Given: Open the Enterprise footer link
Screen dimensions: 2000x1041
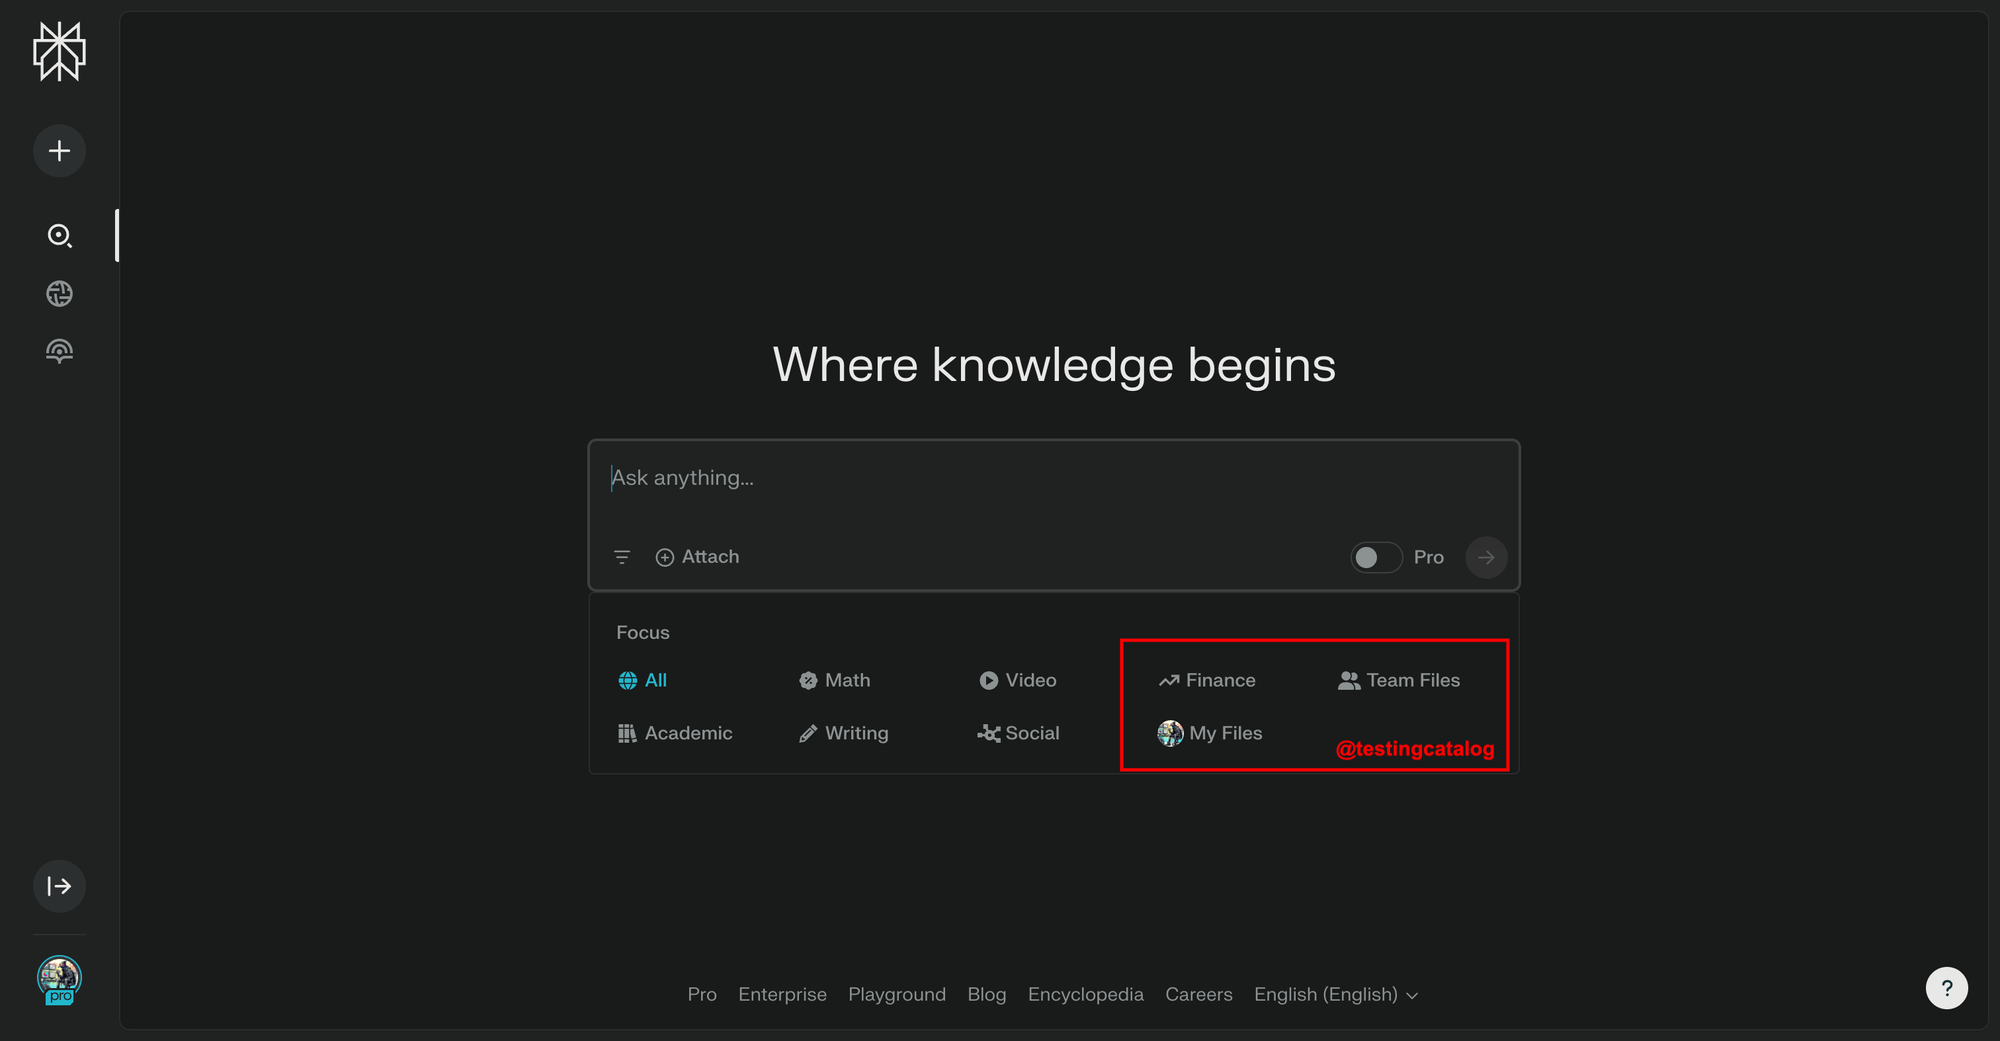Looking at the screenshot, I should pyautogui.click(x=782, y=994).
